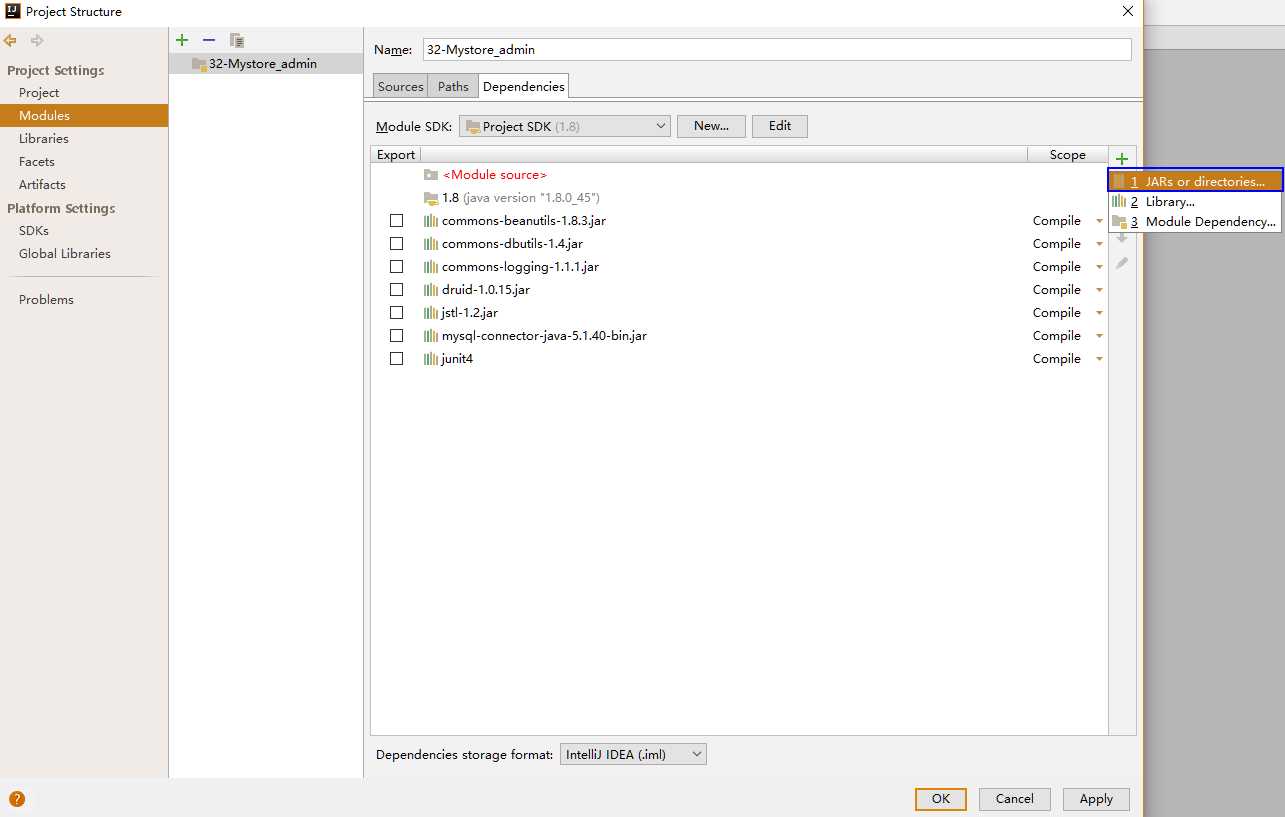The height and width of the screenshot is (817, 1285).
Task: Select Modules in the sidebar
Action: point(84,116)
